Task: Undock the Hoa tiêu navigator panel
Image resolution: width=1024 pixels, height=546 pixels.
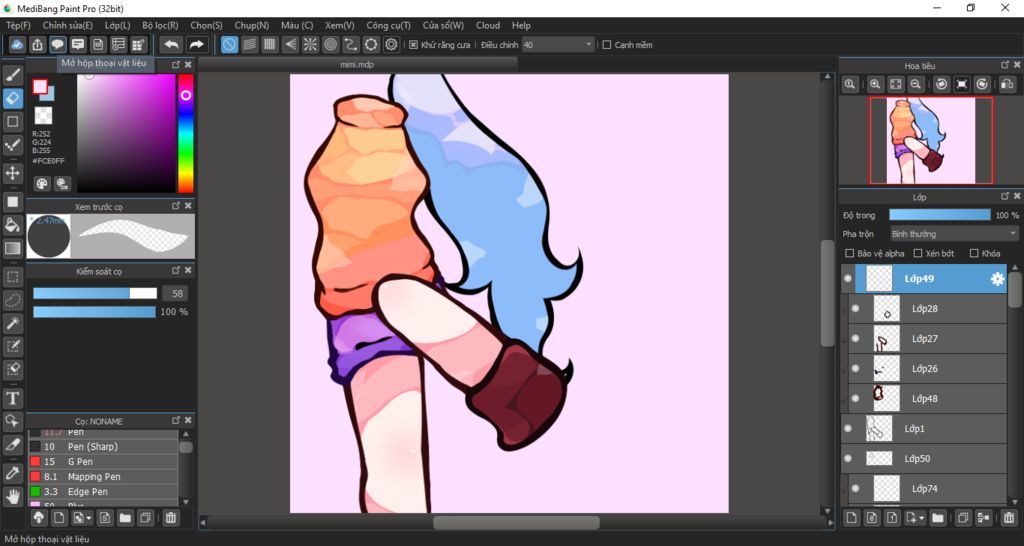Action: 1005,65
